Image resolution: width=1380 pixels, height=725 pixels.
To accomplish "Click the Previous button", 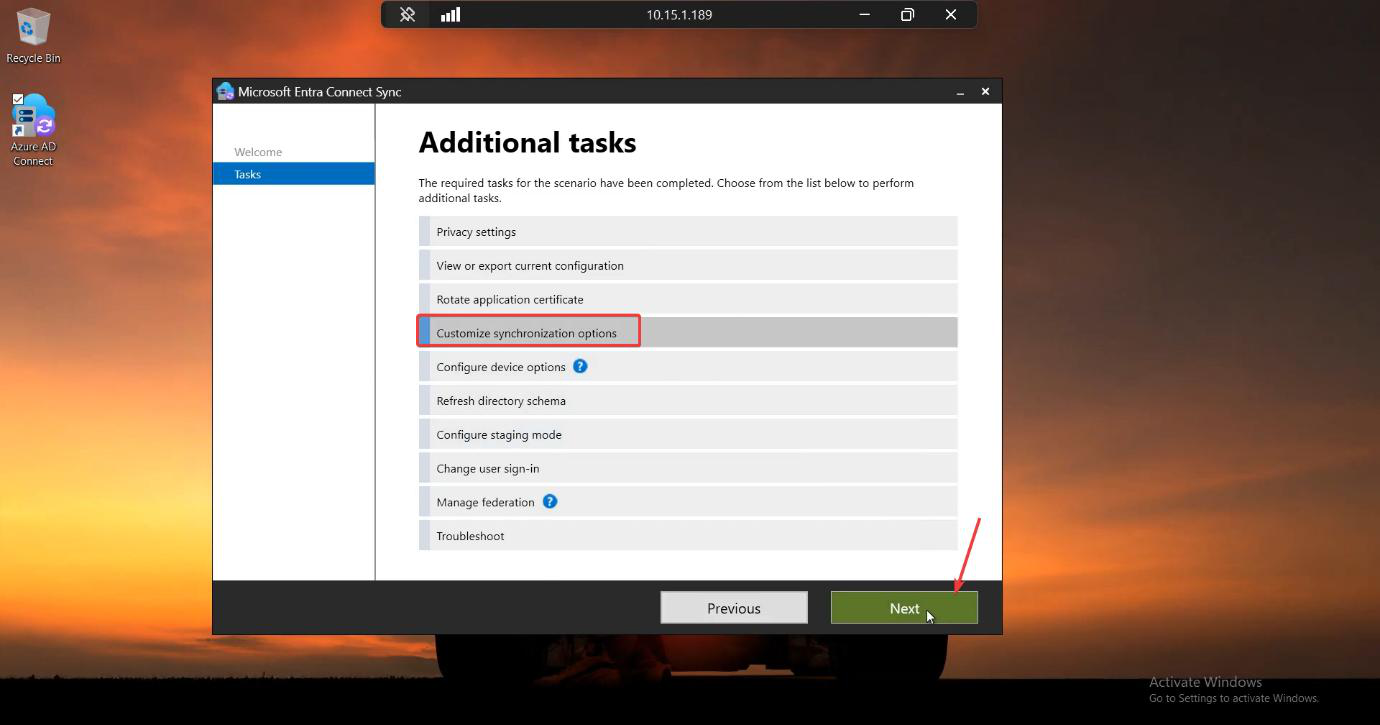I will click(x=734, y=608).
